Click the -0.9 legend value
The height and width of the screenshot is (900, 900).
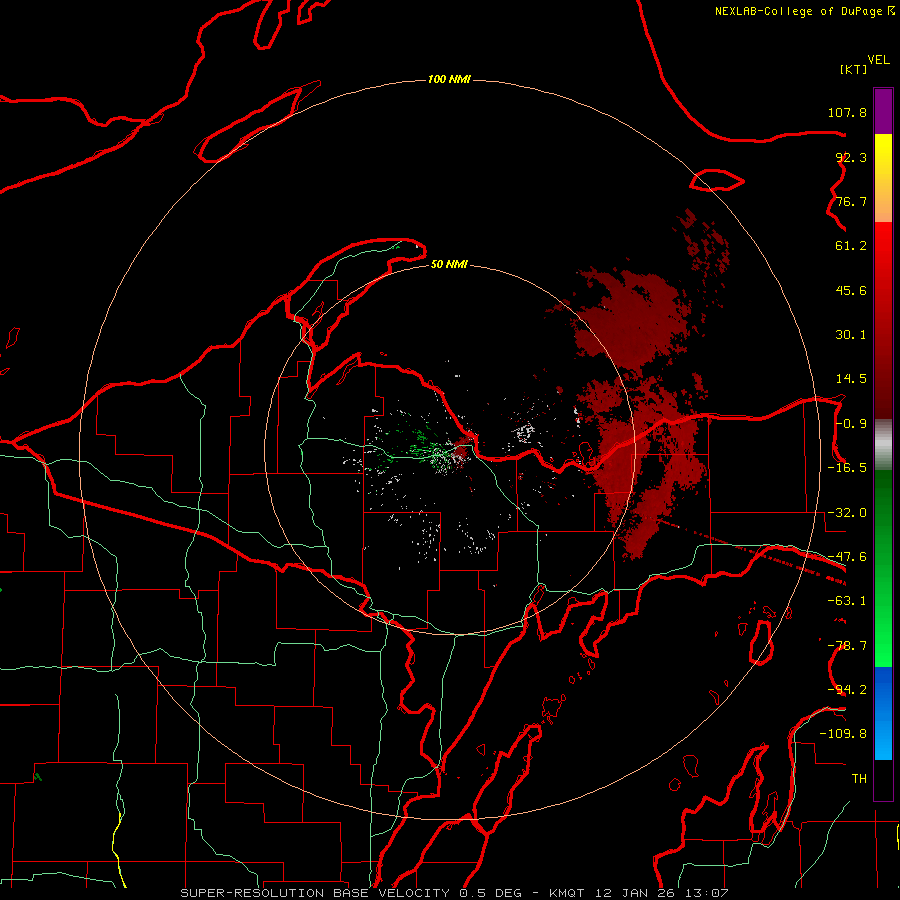coord(851,424)
